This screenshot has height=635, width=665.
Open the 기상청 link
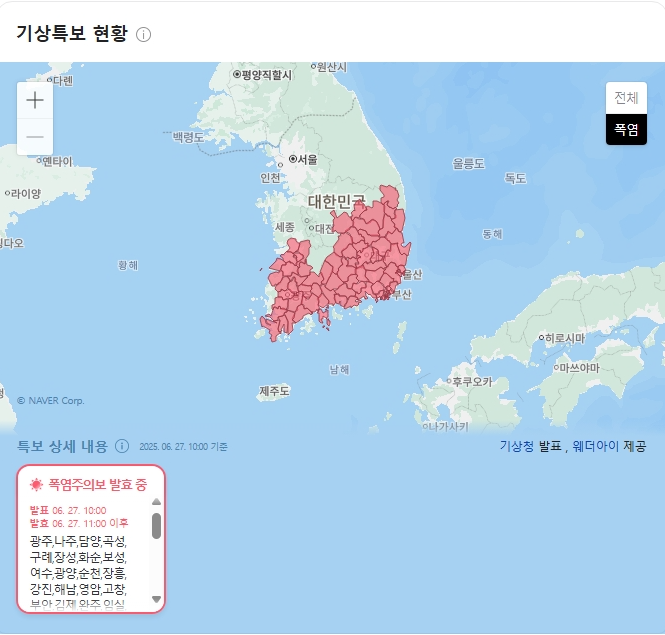coord(517,446)
